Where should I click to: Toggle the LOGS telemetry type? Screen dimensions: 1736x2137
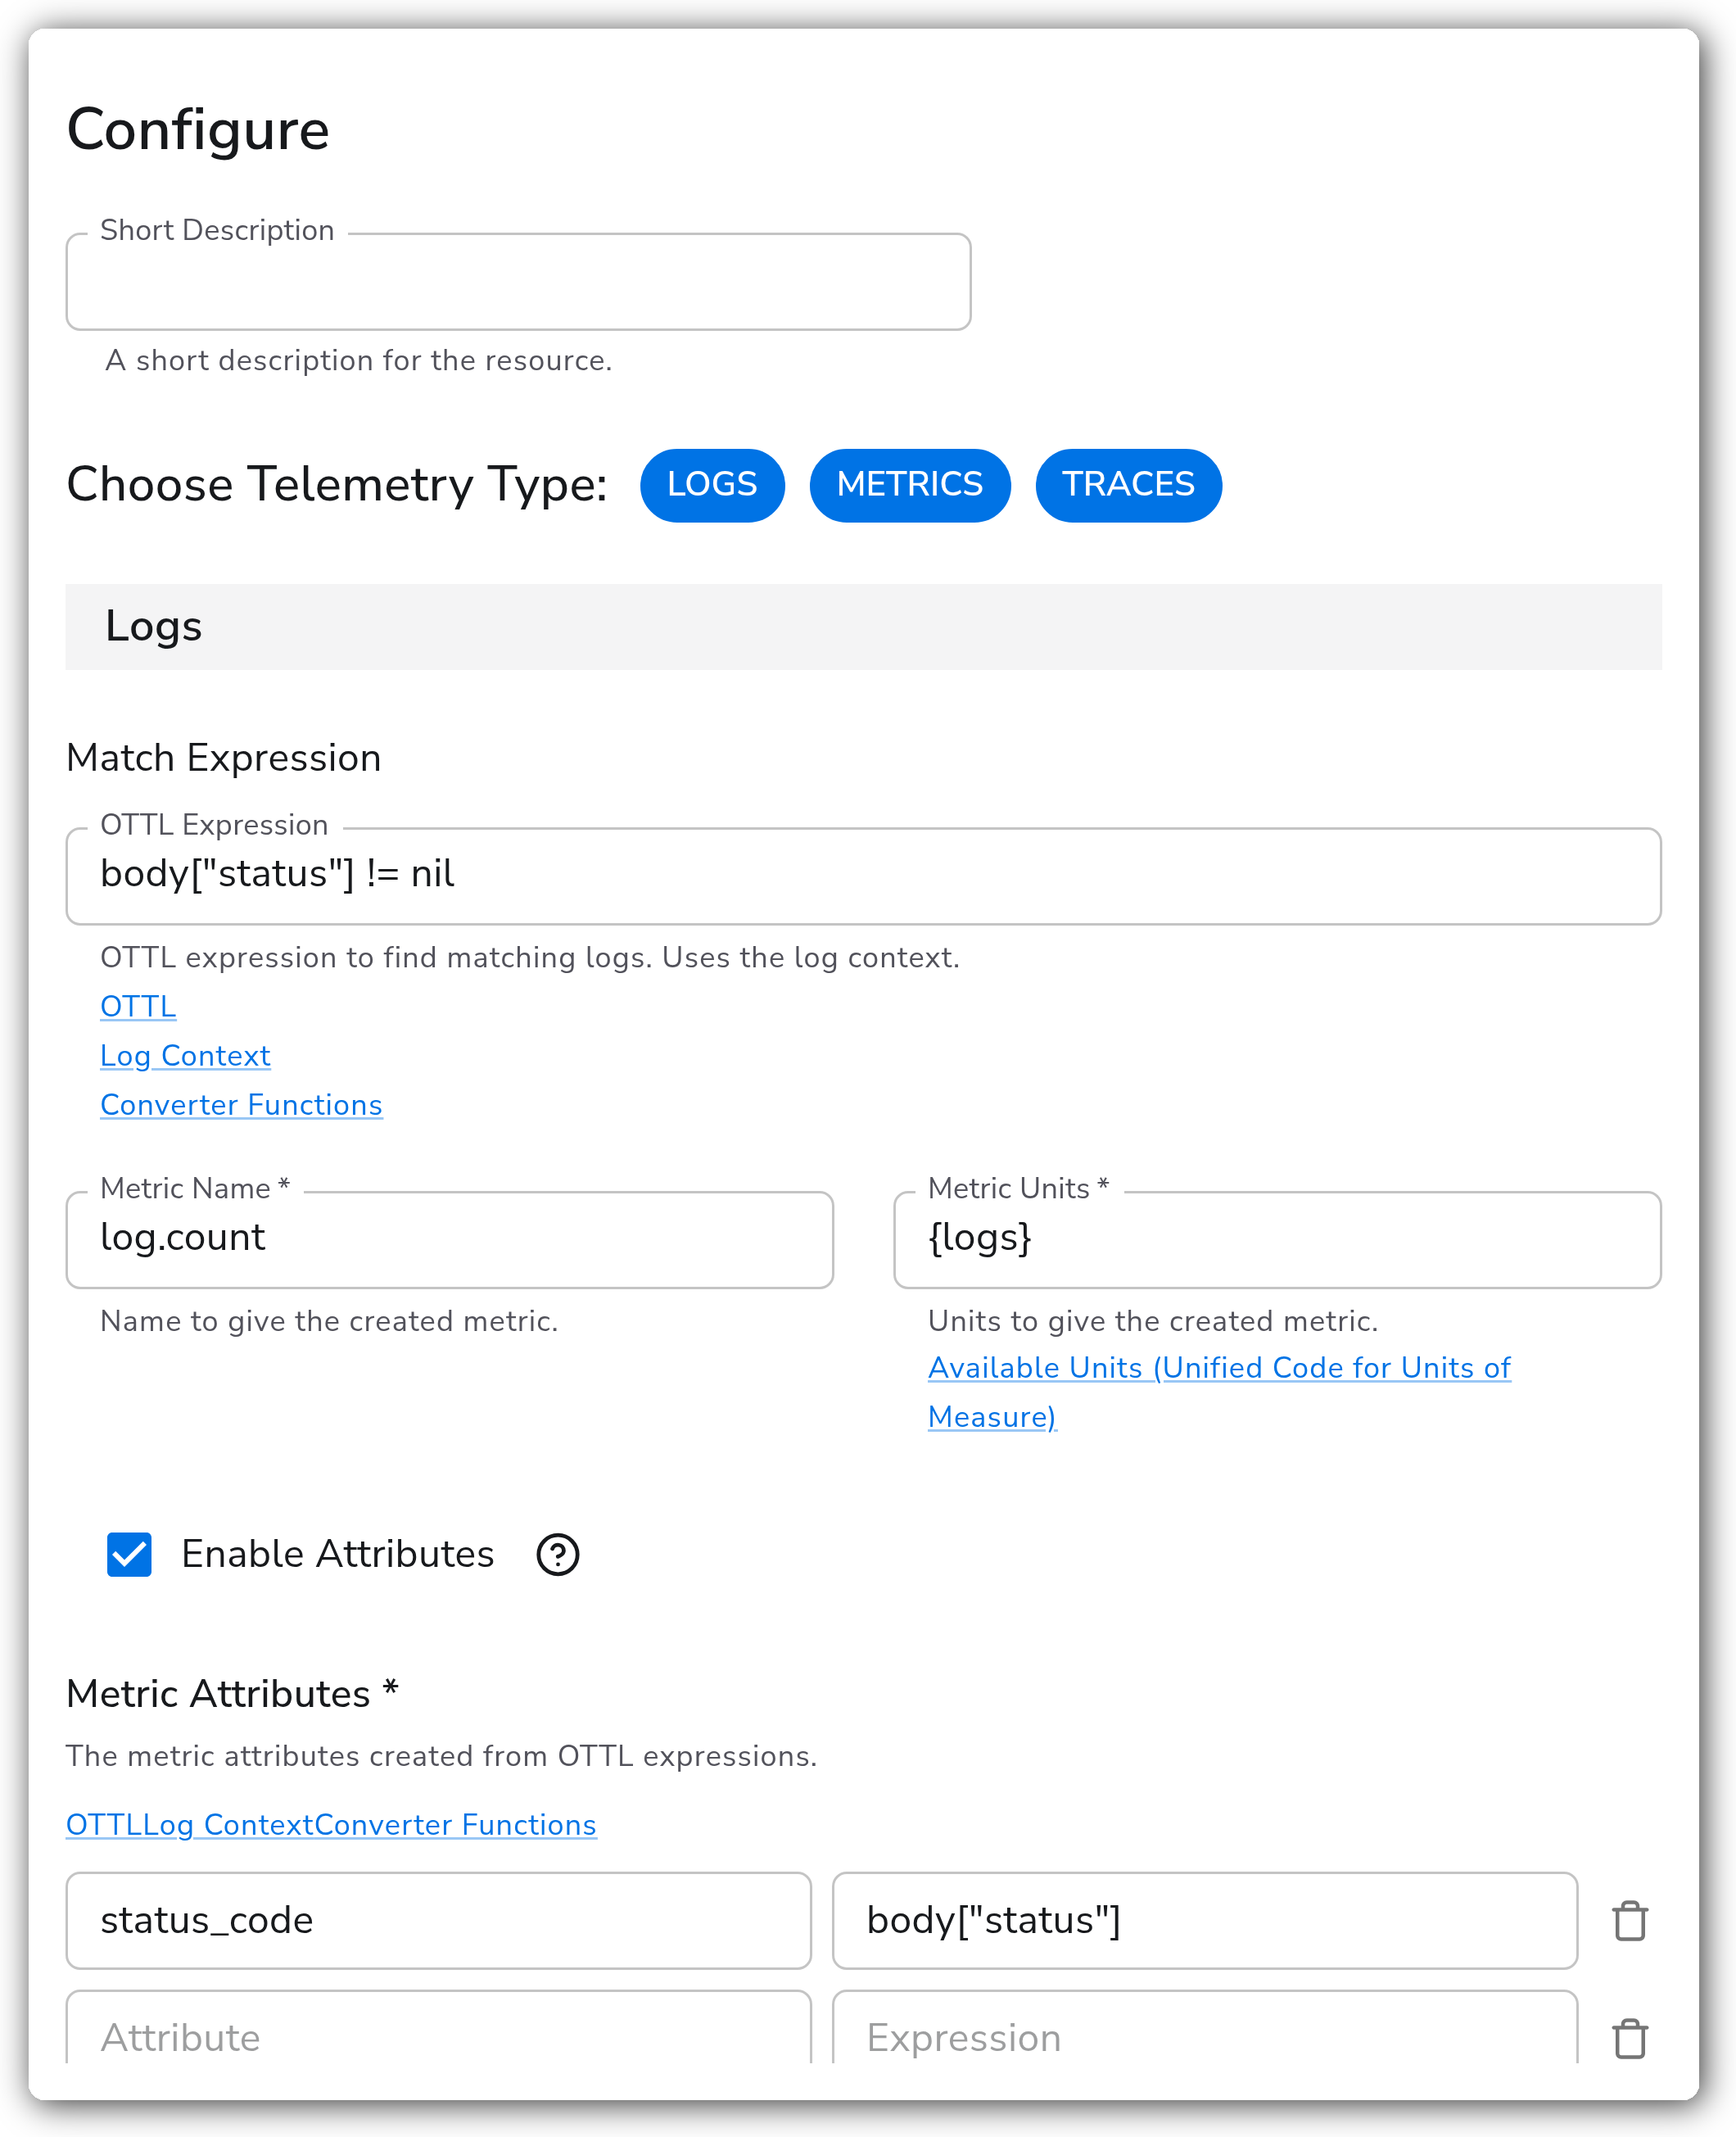[x=712, y=485]
